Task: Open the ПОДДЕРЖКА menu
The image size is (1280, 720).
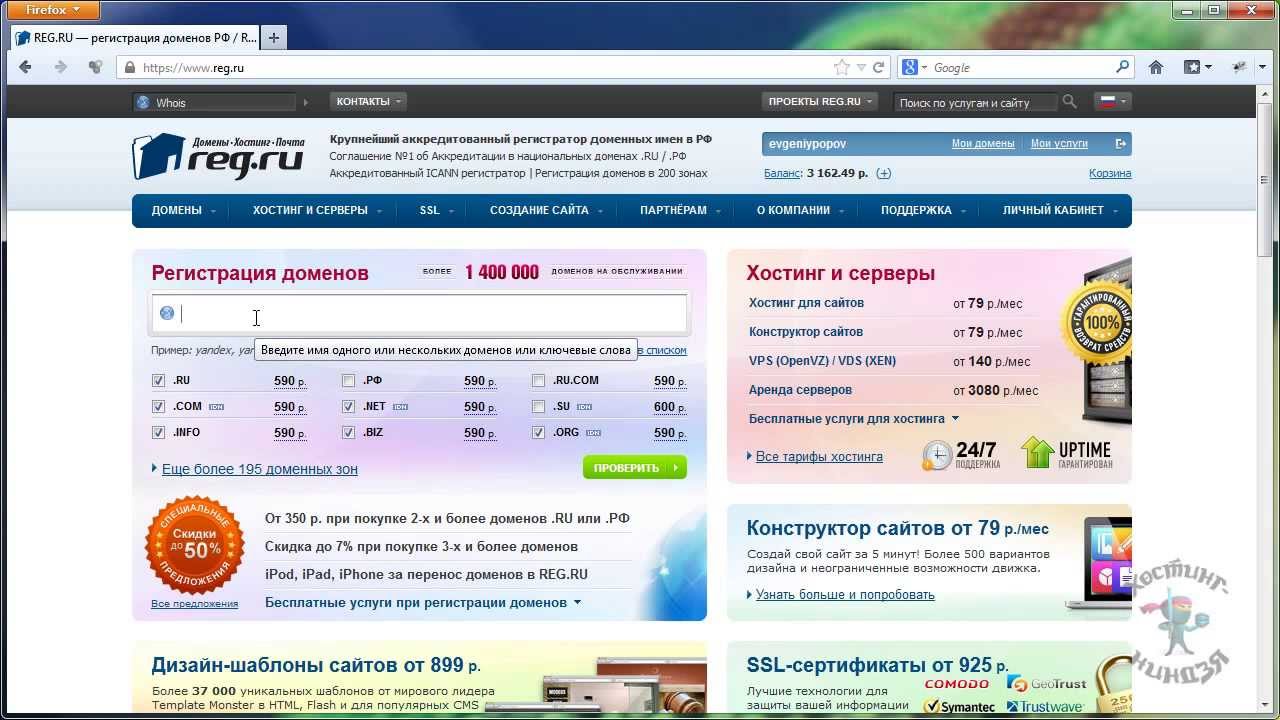Action: pyautogui.click(x=923, y=210)
